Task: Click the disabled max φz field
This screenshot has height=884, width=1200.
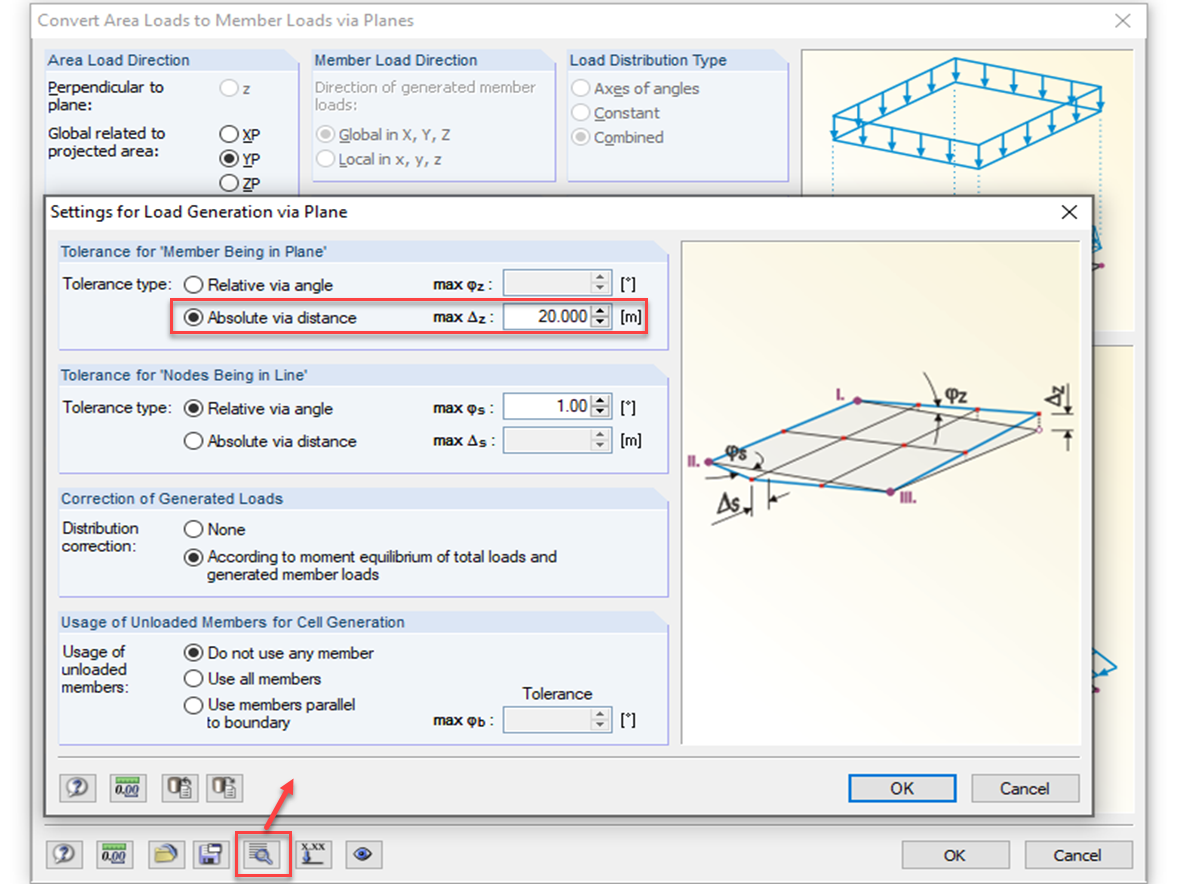Action: 548,284
